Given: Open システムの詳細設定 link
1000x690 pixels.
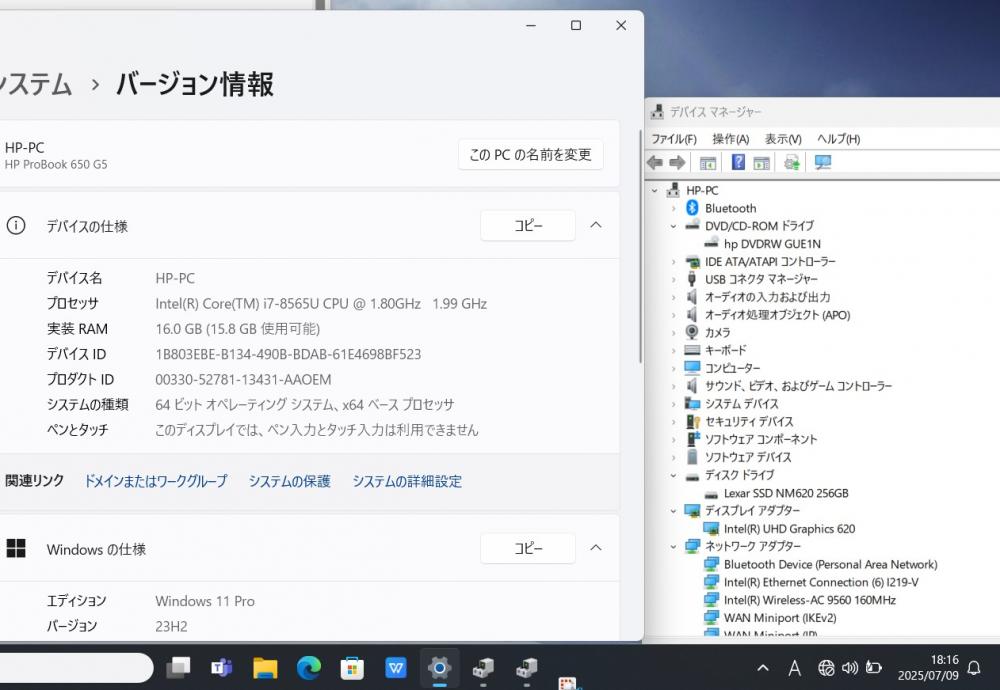Looking at the screenshot, I should [x=407, y=481].
